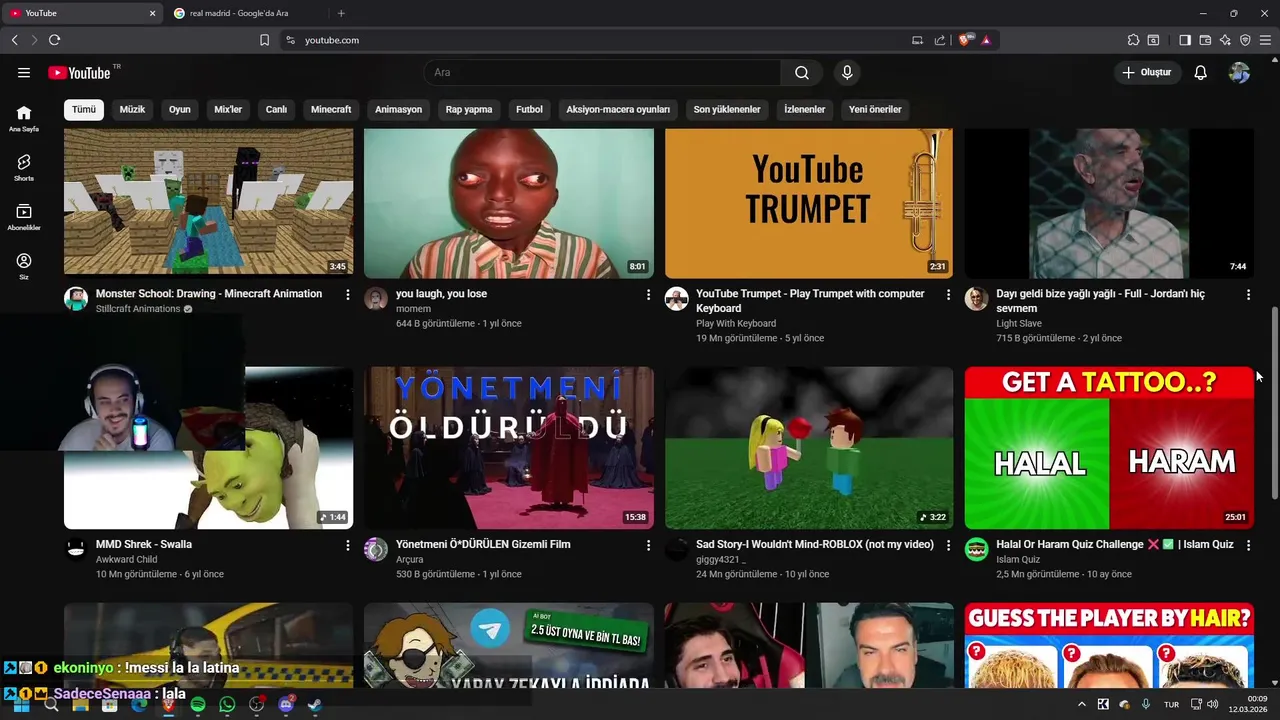Image resolution: width=1280 pixels, height=720 pixels.
Task: Open the volume control in tray
Action: coord(1213,705)
